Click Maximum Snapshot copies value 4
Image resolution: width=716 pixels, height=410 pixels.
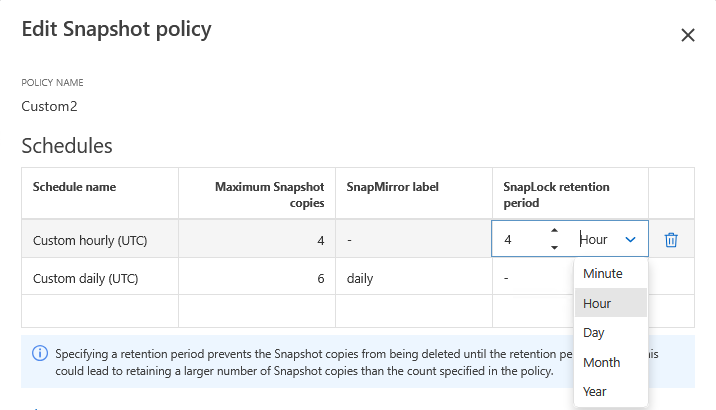click(320, 240)
